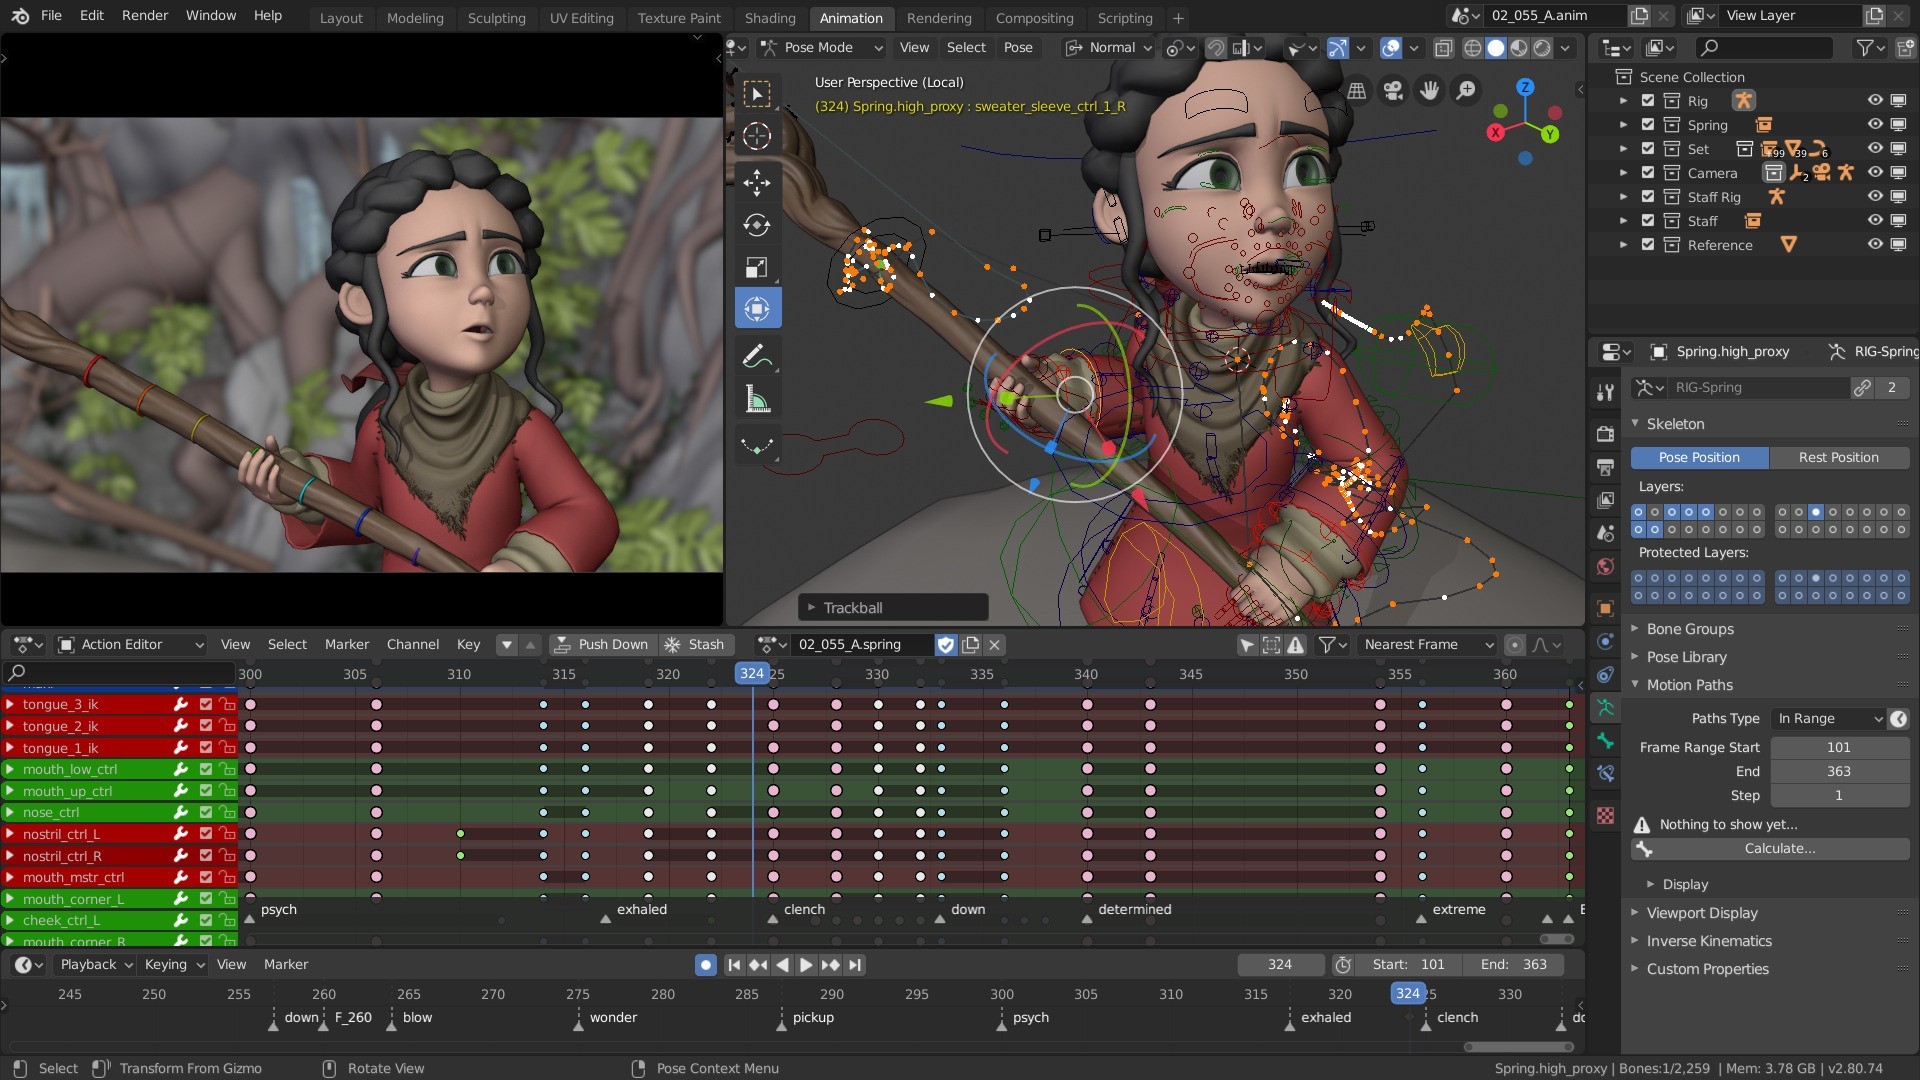This screenshot has height=1080, width=1920.
Task: Click the Rest Position radio button
Action: click(x=1837, y=456)
